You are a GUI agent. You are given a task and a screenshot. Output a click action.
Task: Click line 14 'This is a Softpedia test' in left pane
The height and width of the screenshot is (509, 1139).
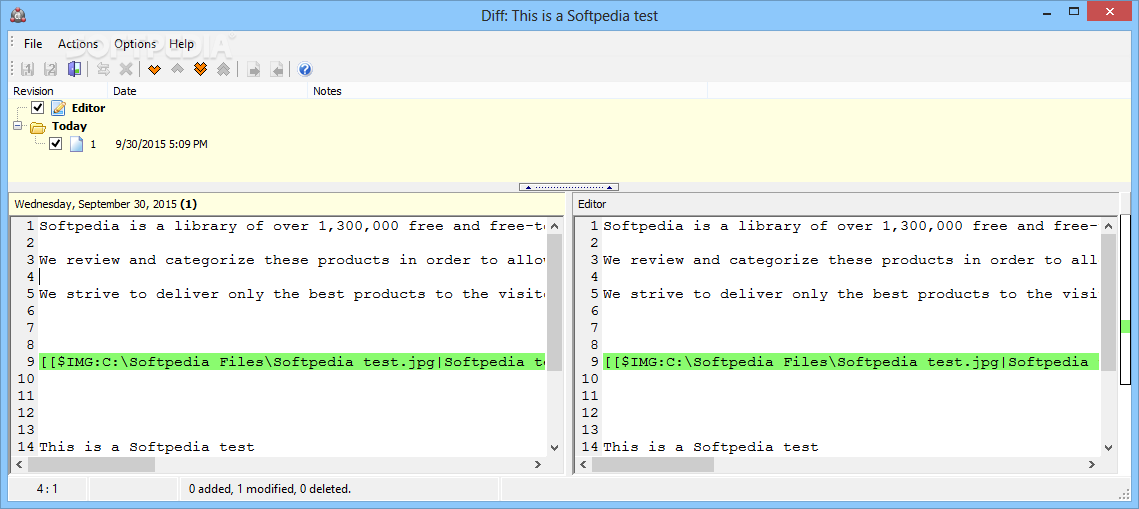(x=147, y=447)
